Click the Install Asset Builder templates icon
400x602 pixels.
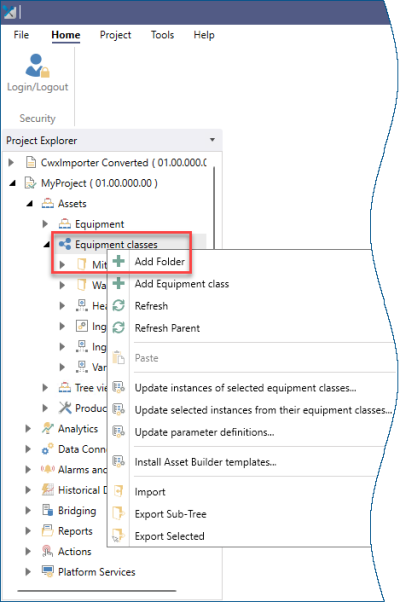pyautogui.click(x=119, y=461)
